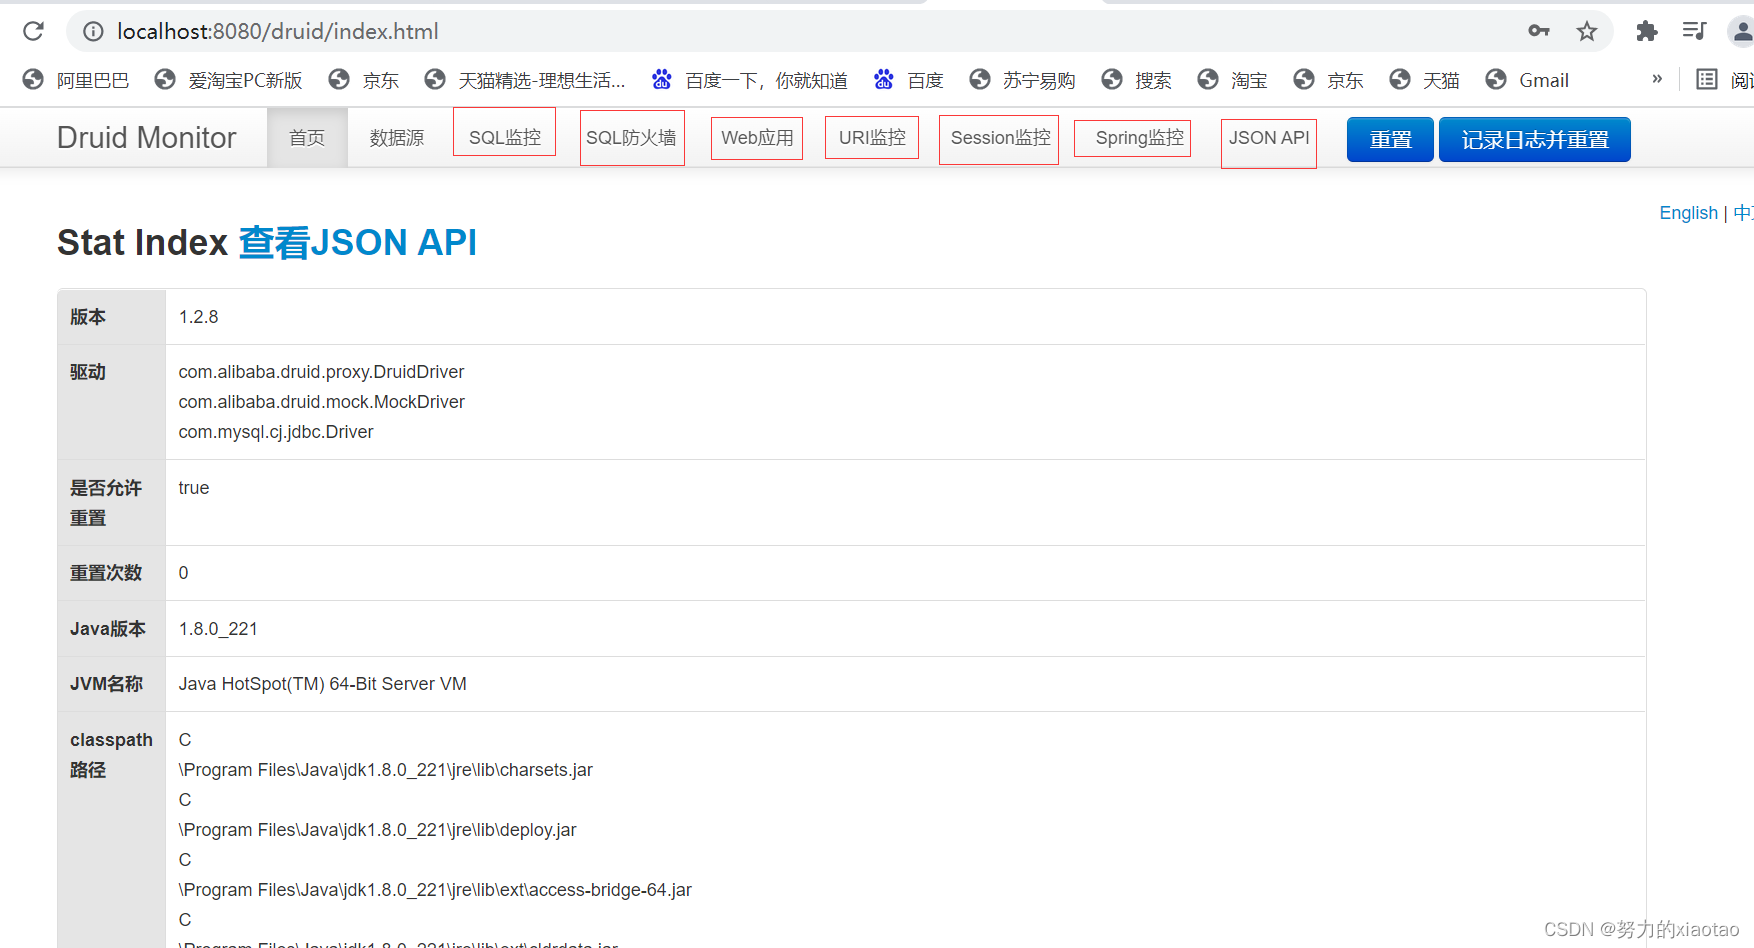This screenshot has width=1754, height=948.
Task: Open the SQL监控 tab
Action: (505, 137)
